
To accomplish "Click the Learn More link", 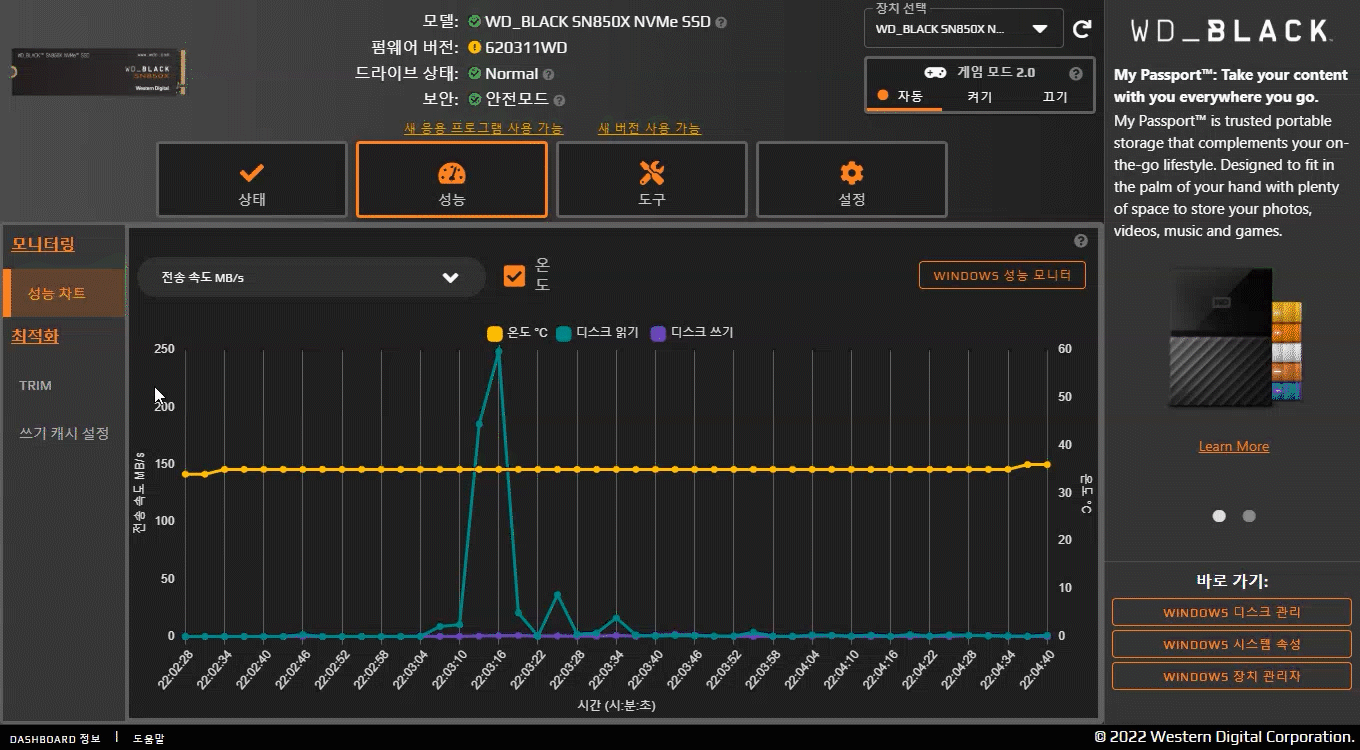I will click(1234, 446).
